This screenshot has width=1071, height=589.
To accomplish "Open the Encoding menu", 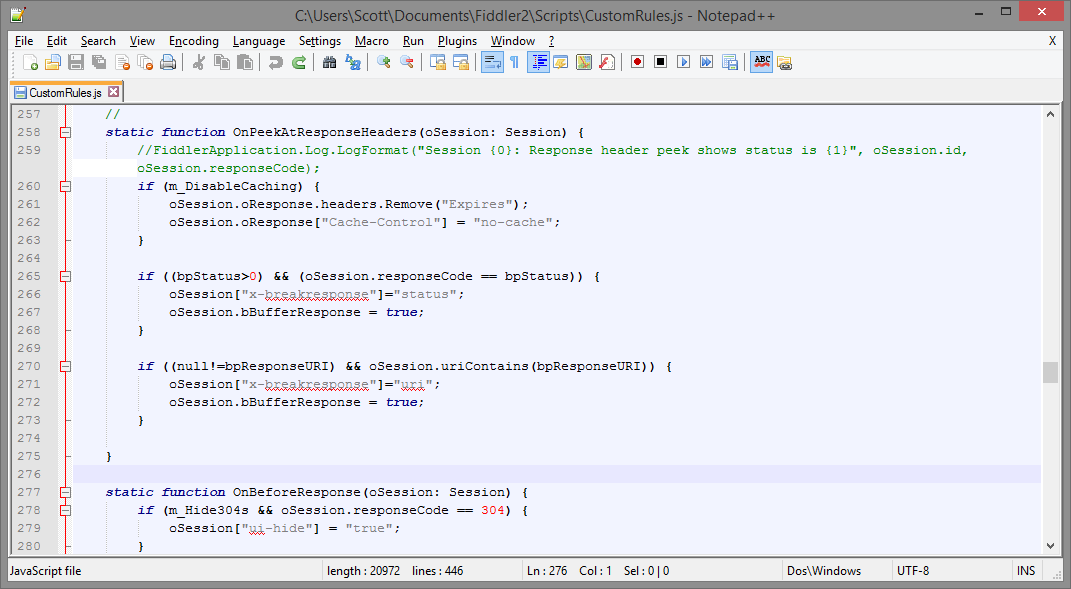I will pos(194,41).
